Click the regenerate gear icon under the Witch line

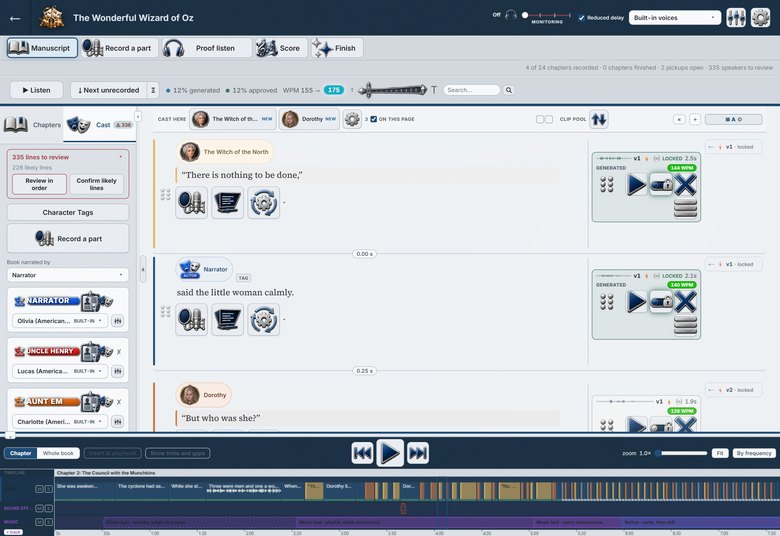264,203
